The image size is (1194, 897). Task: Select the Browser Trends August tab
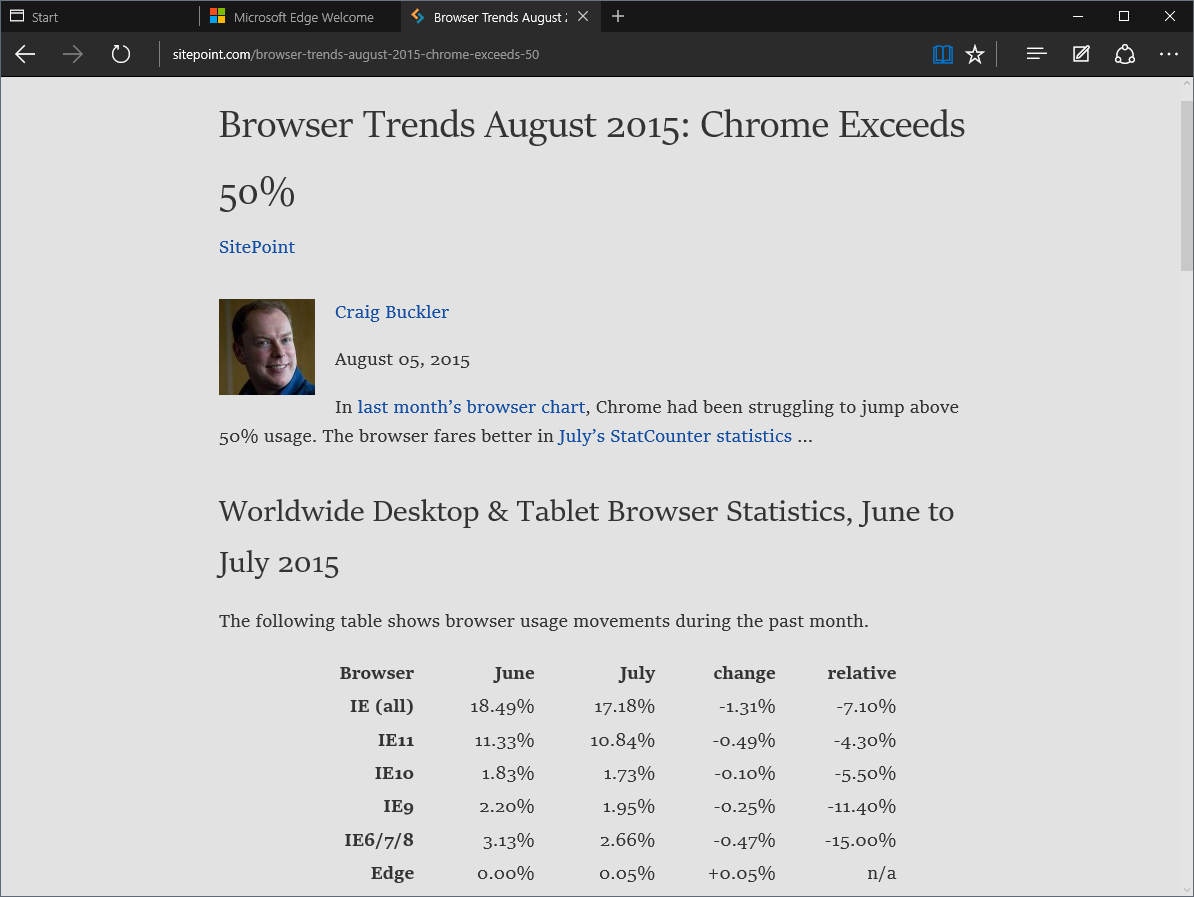500,17
